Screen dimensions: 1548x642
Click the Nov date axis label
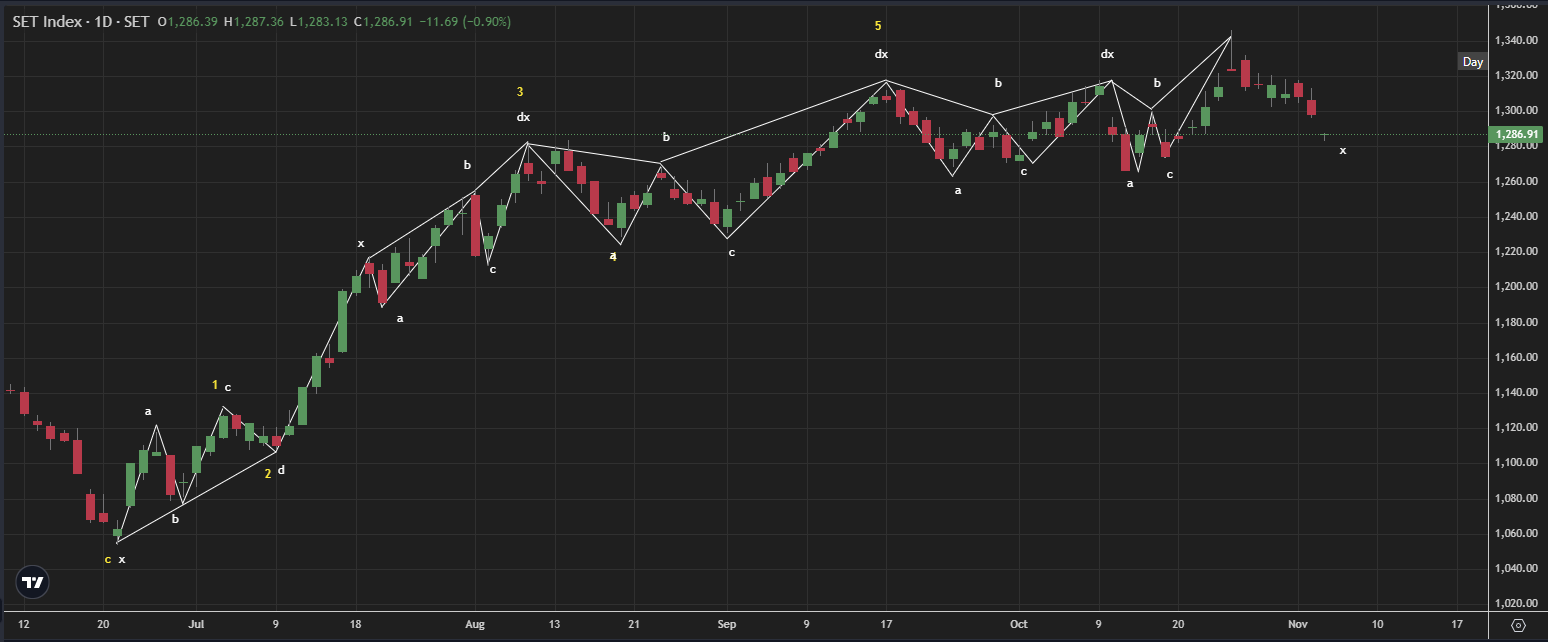click(1297, 624)
